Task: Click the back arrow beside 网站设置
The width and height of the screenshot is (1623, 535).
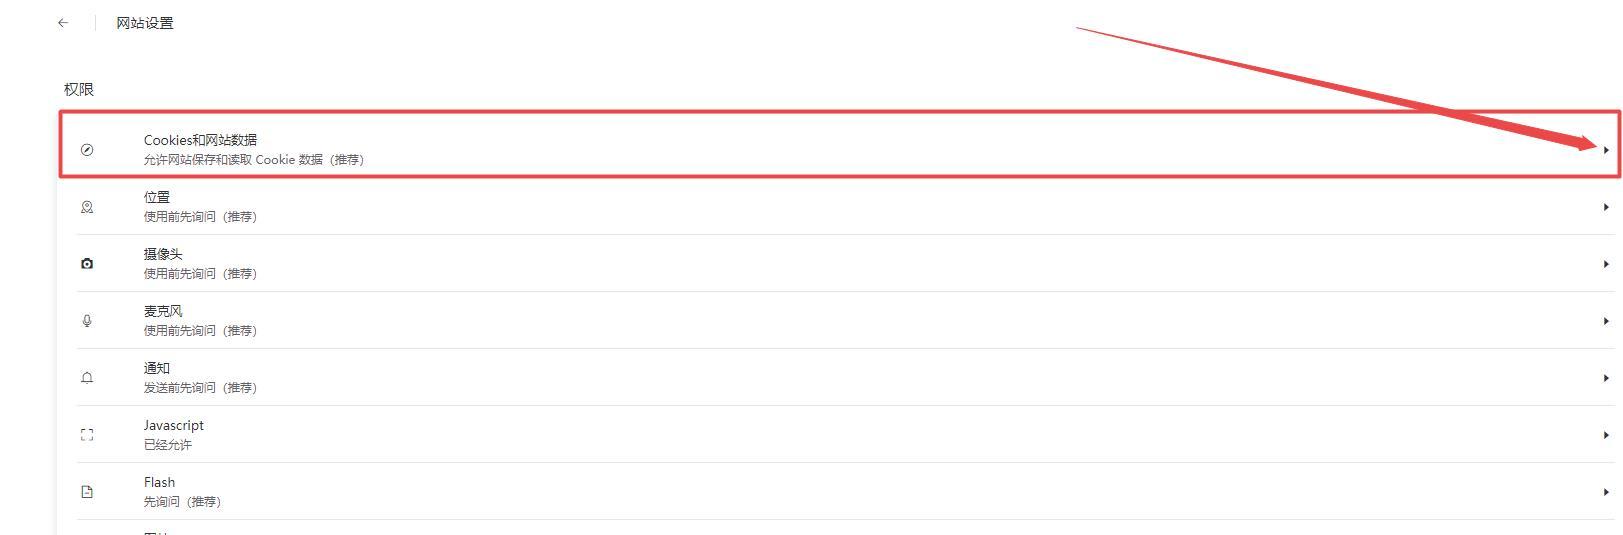Action: tap(63, 23)
